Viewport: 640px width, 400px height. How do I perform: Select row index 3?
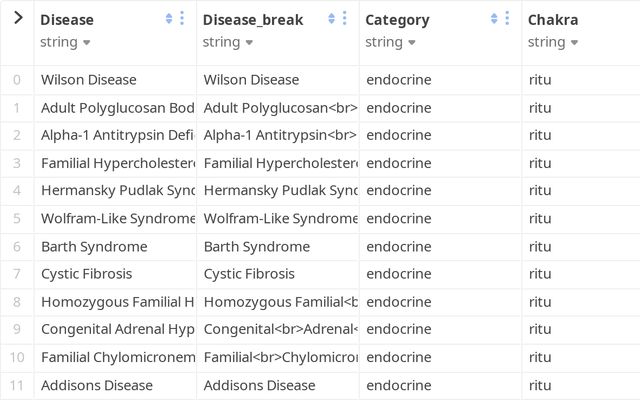pyautogui.click(x=17, y=163)
